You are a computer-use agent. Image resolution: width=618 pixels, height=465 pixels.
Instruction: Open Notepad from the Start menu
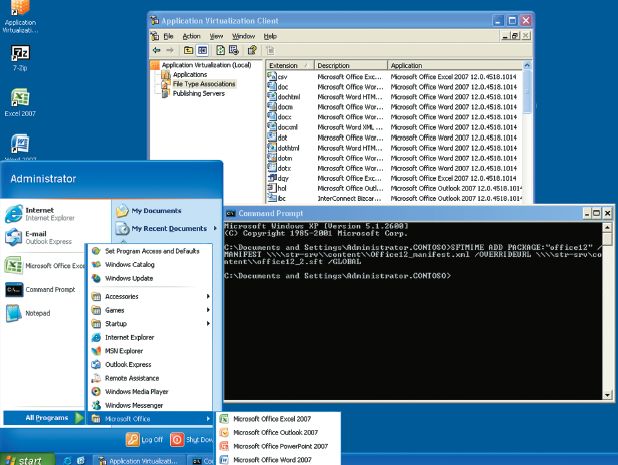tap(40, 313)
